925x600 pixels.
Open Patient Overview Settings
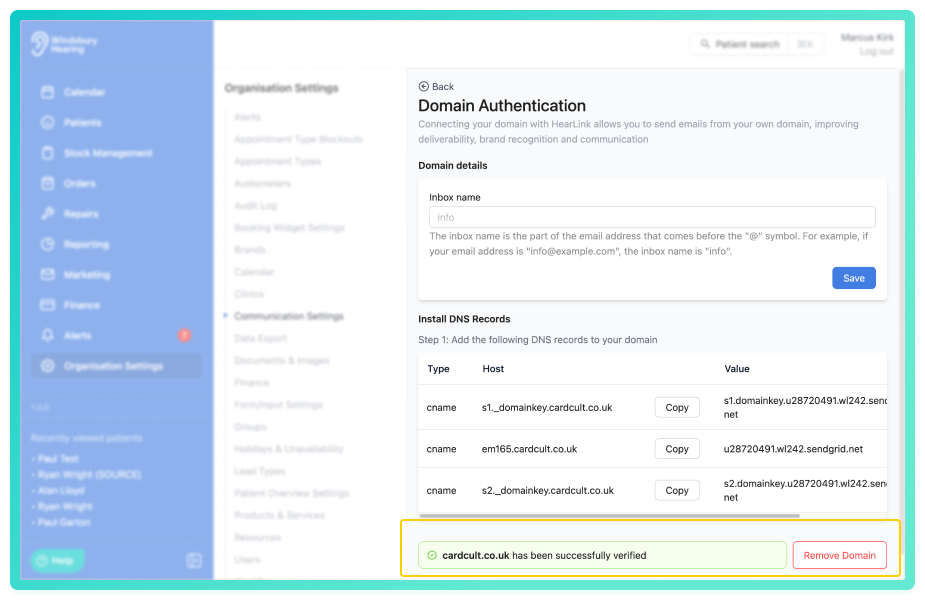click(291, 493)
